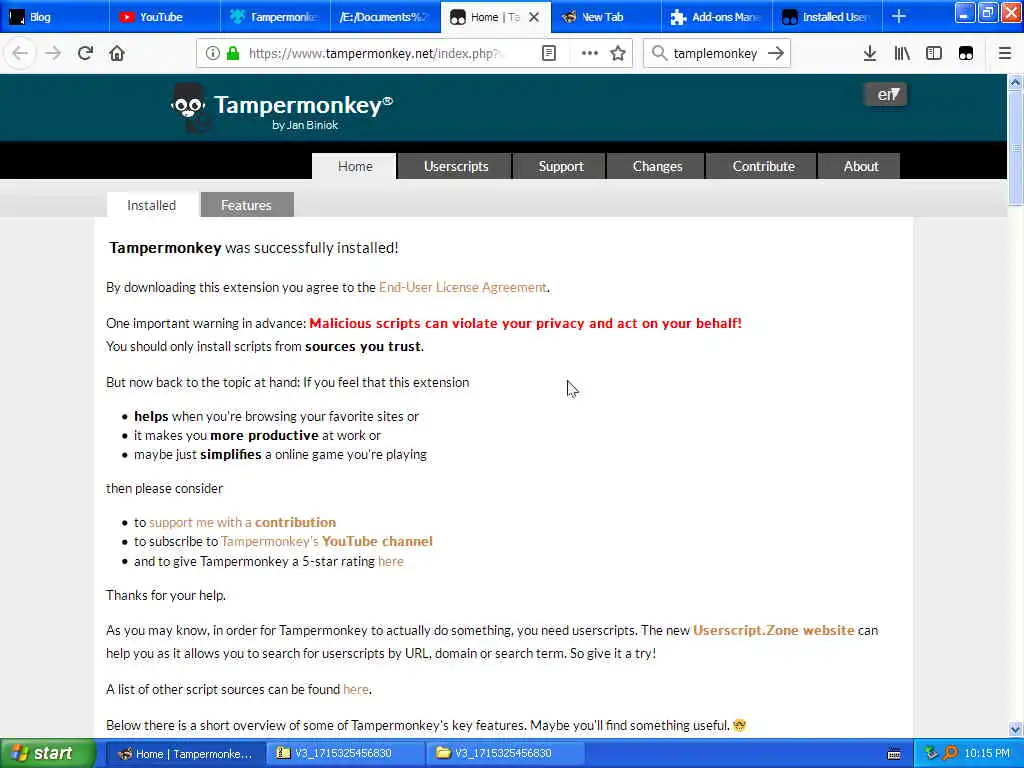This screenshot has width=1024, height=768.
Task: Click the keyboard icon in taskbar
Action: coord(894,754)
